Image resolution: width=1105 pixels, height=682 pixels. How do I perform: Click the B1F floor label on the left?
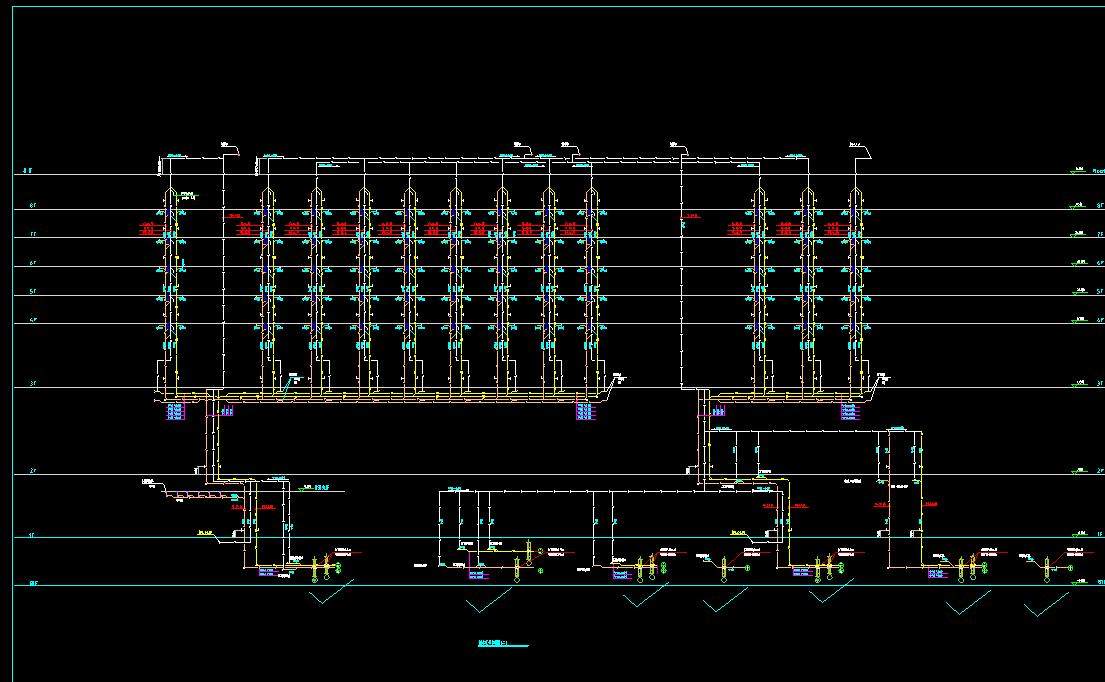[x=33, y=582]
